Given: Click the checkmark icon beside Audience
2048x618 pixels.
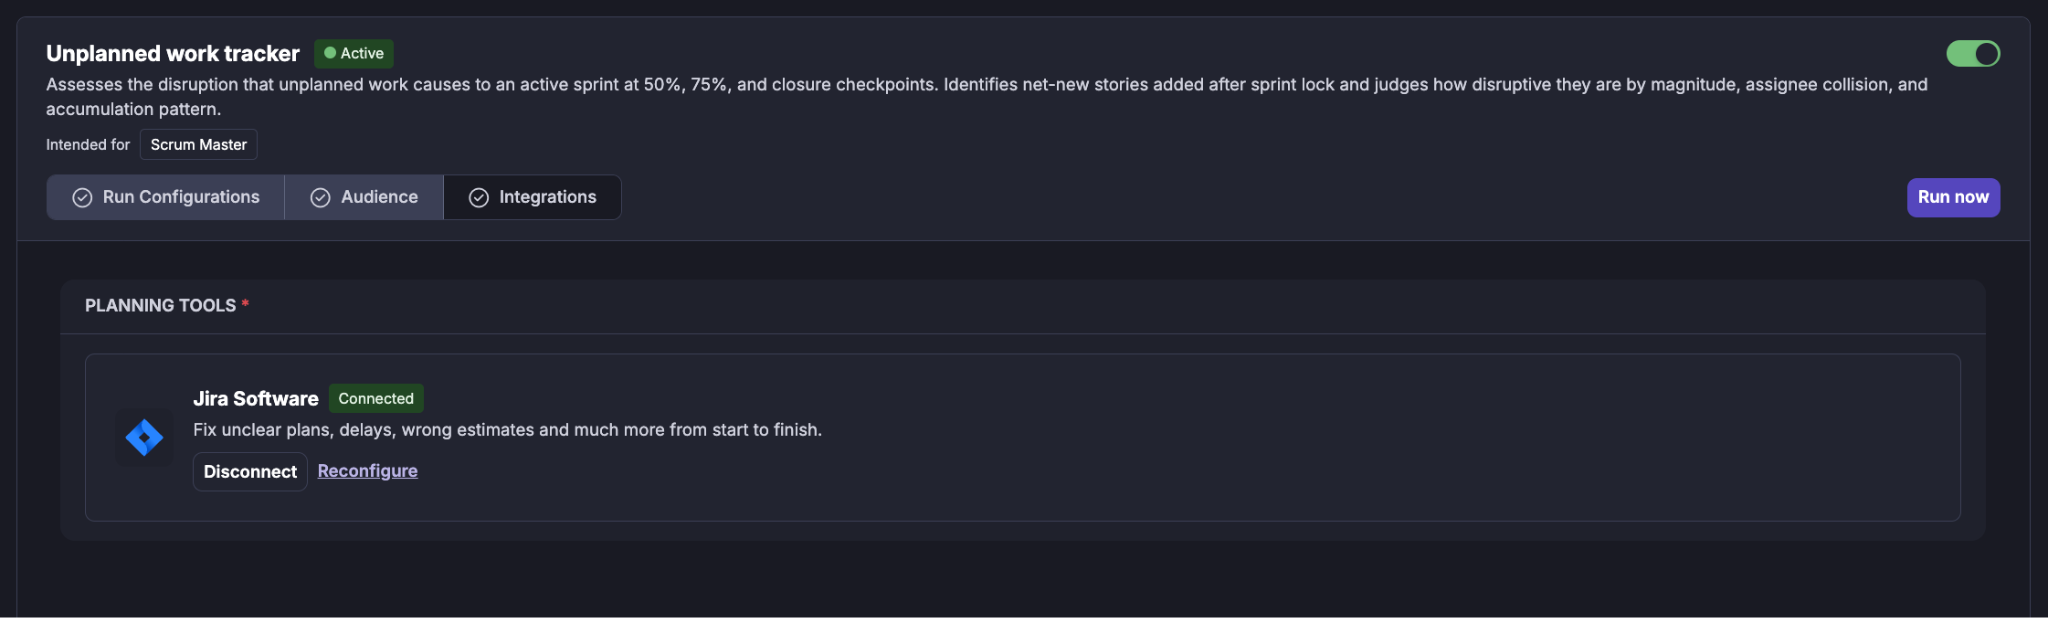Looking at the screenshot, I should click(x=320, y=198).
